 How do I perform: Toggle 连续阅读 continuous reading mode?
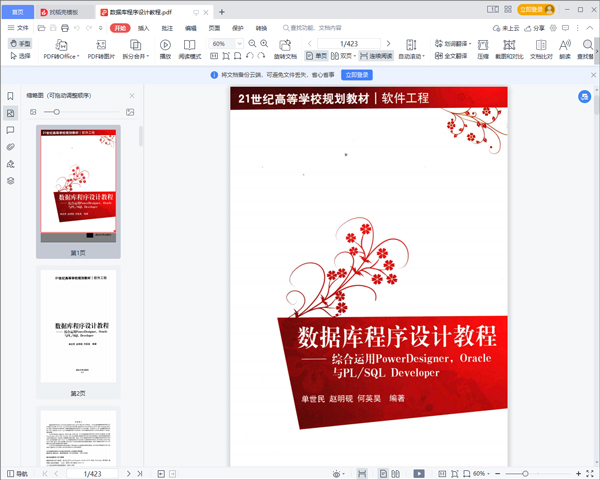coord(376,56)
